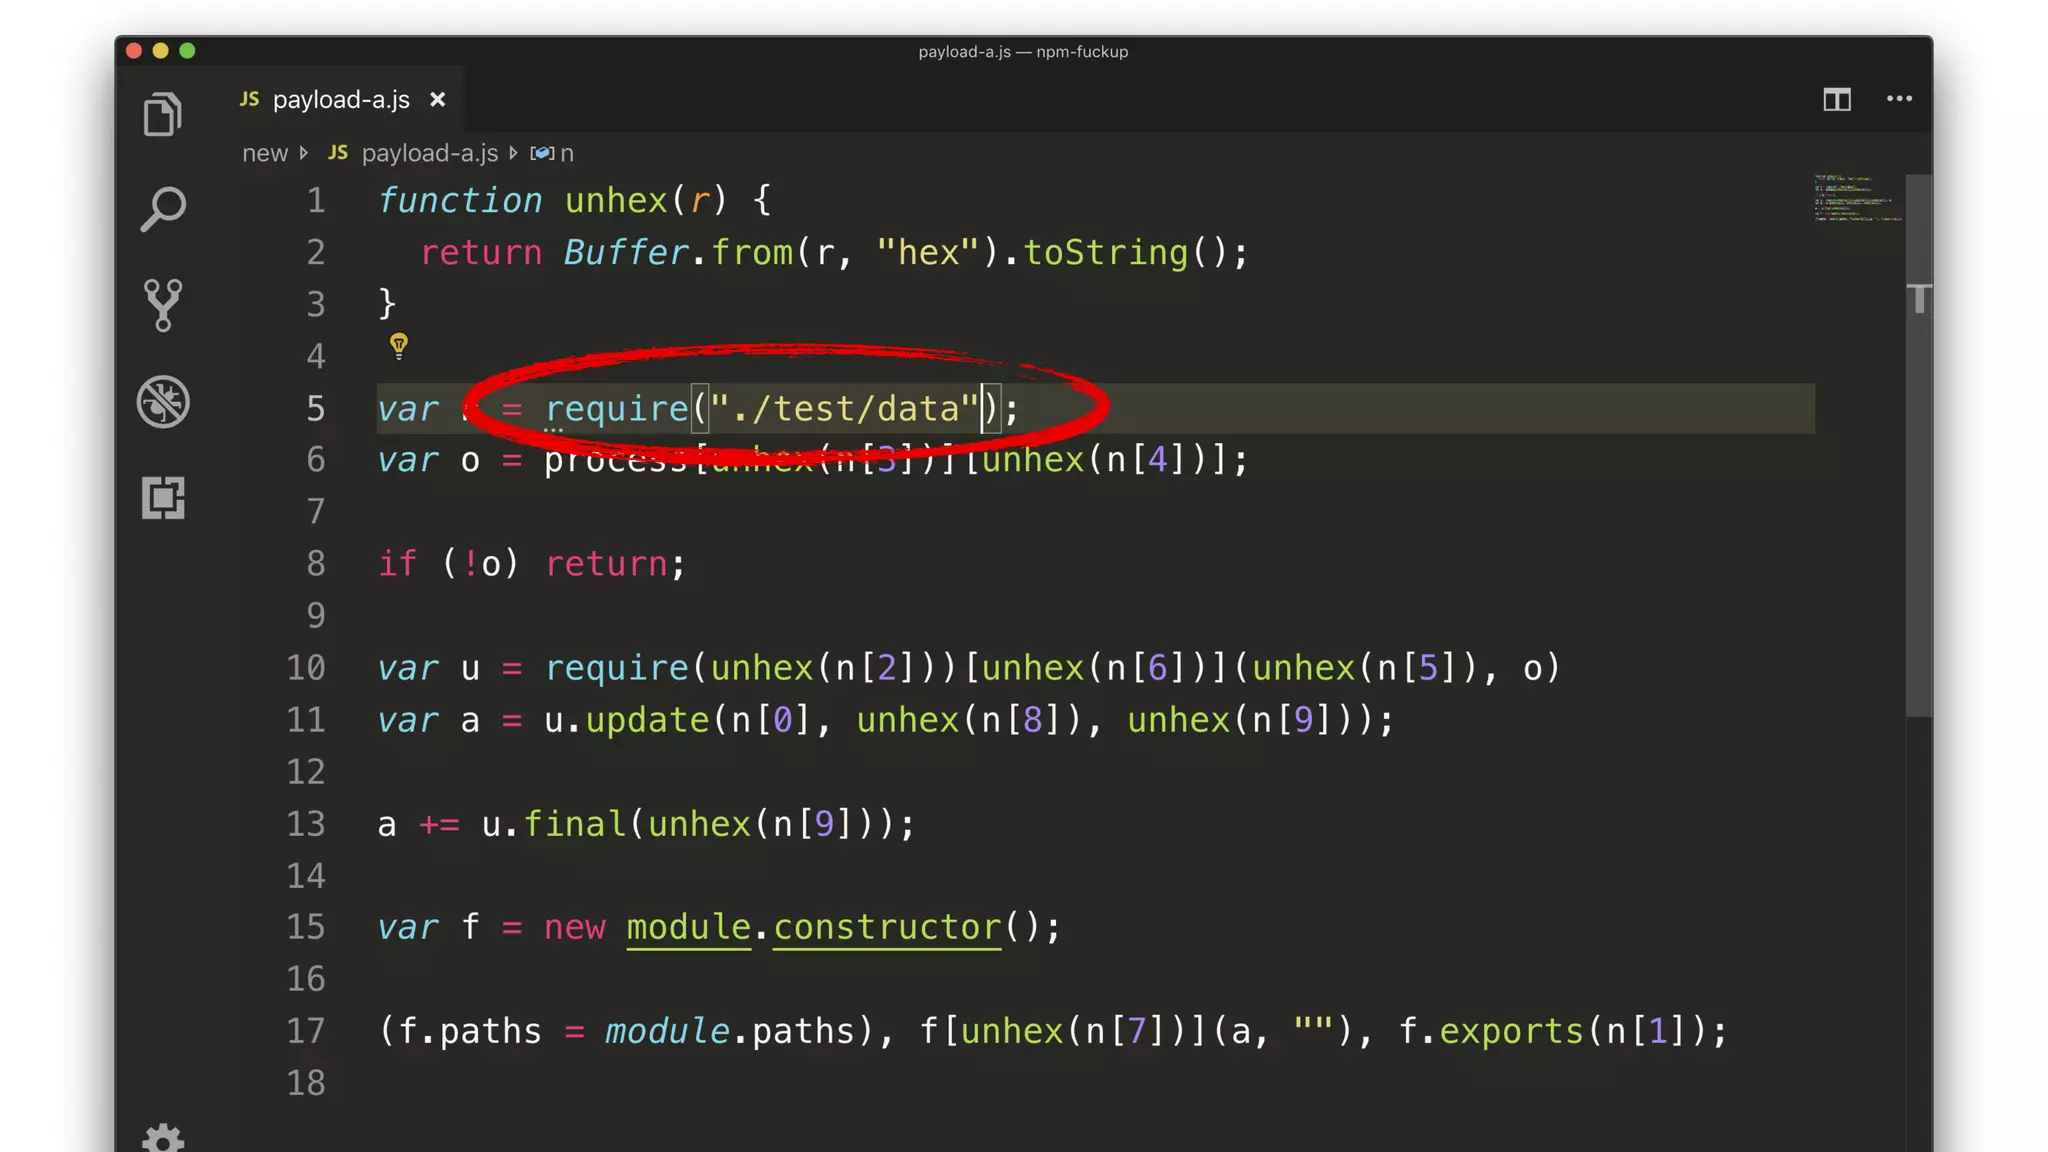Viewport: 2048px width, 1152px height.
Task: Open the Search magnifier in sidebar
Action: (x=163, y=209)
